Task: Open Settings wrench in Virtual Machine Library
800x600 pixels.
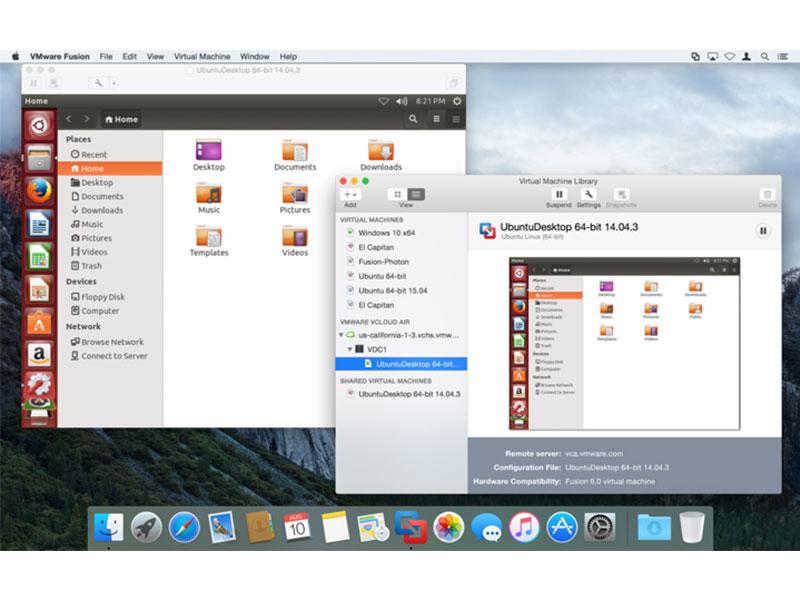Action: click(x=588, y=194)
